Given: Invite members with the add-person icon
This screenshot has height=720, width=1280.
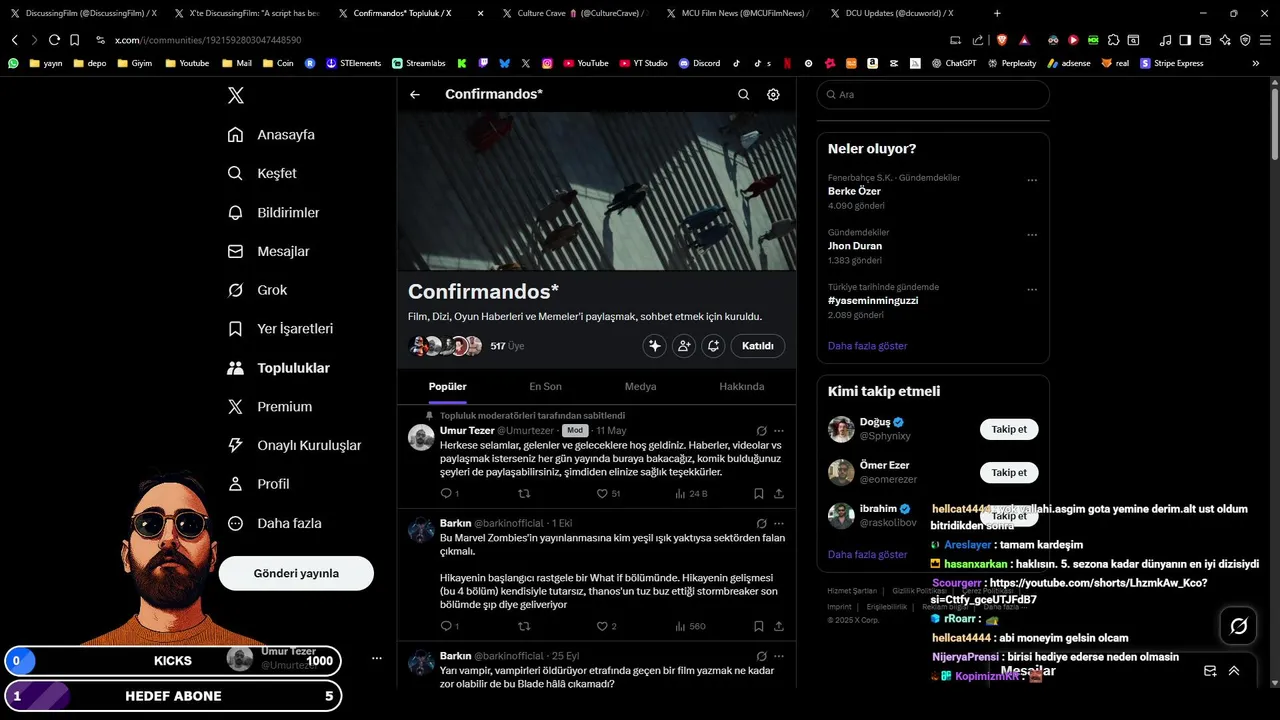Looking at the screenshot, I should click(x=684, y=345).
